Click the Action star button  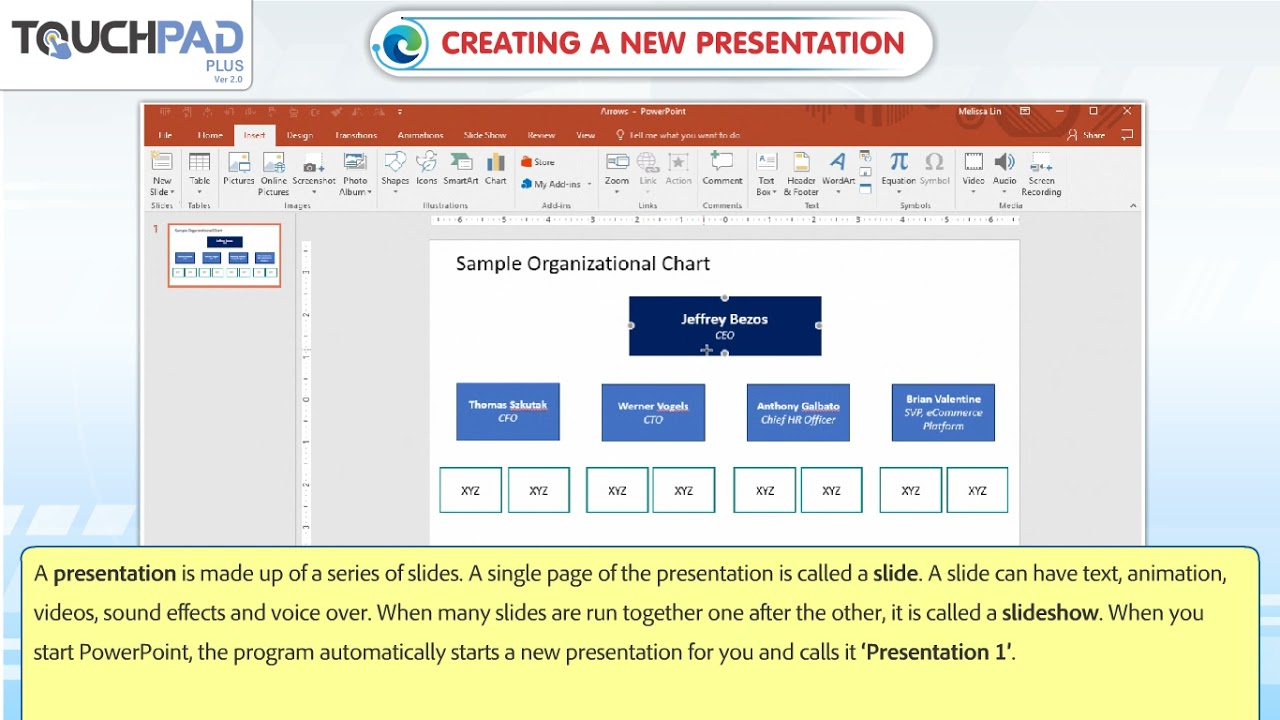pos(678,168)
